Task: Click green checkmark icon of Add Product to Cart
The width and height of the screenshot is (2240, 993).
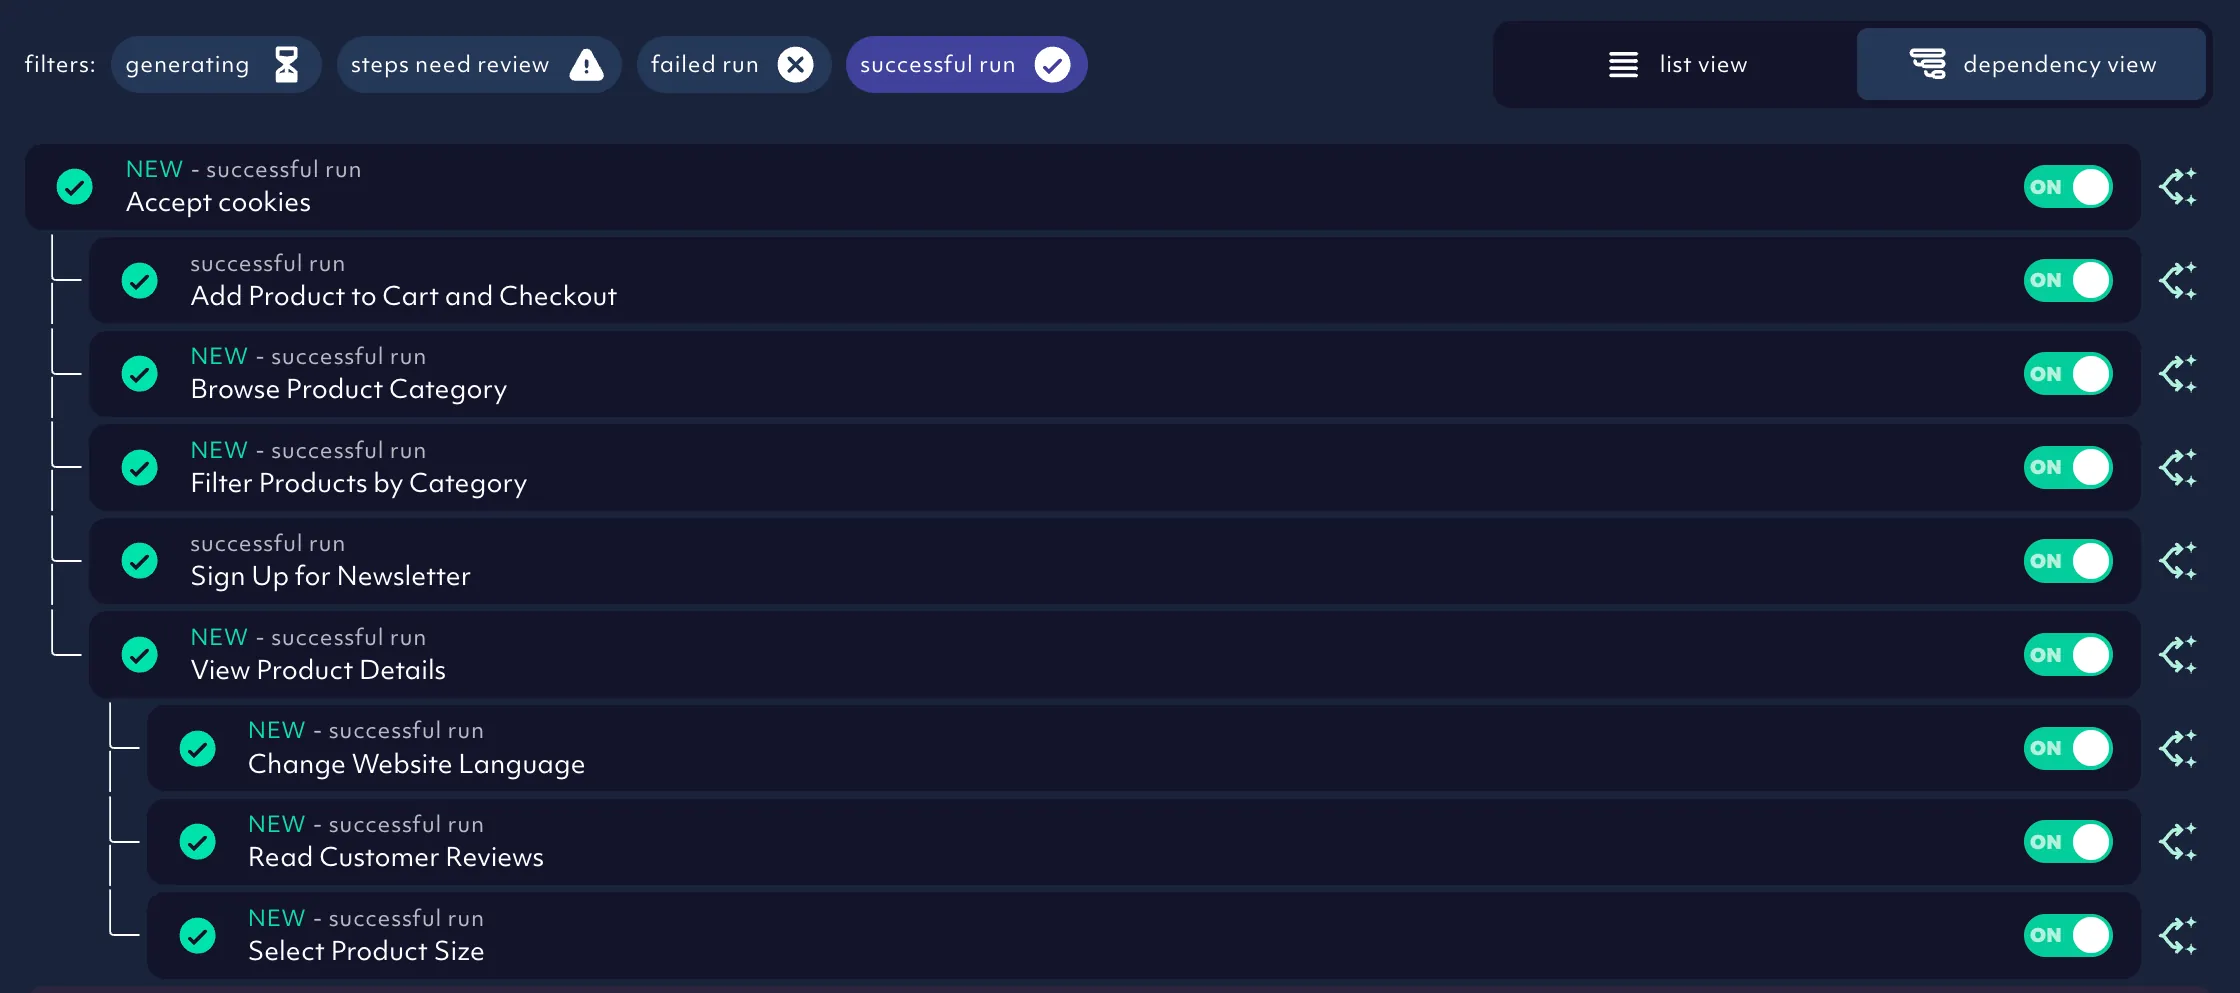Action: click(x=140, y=281)
